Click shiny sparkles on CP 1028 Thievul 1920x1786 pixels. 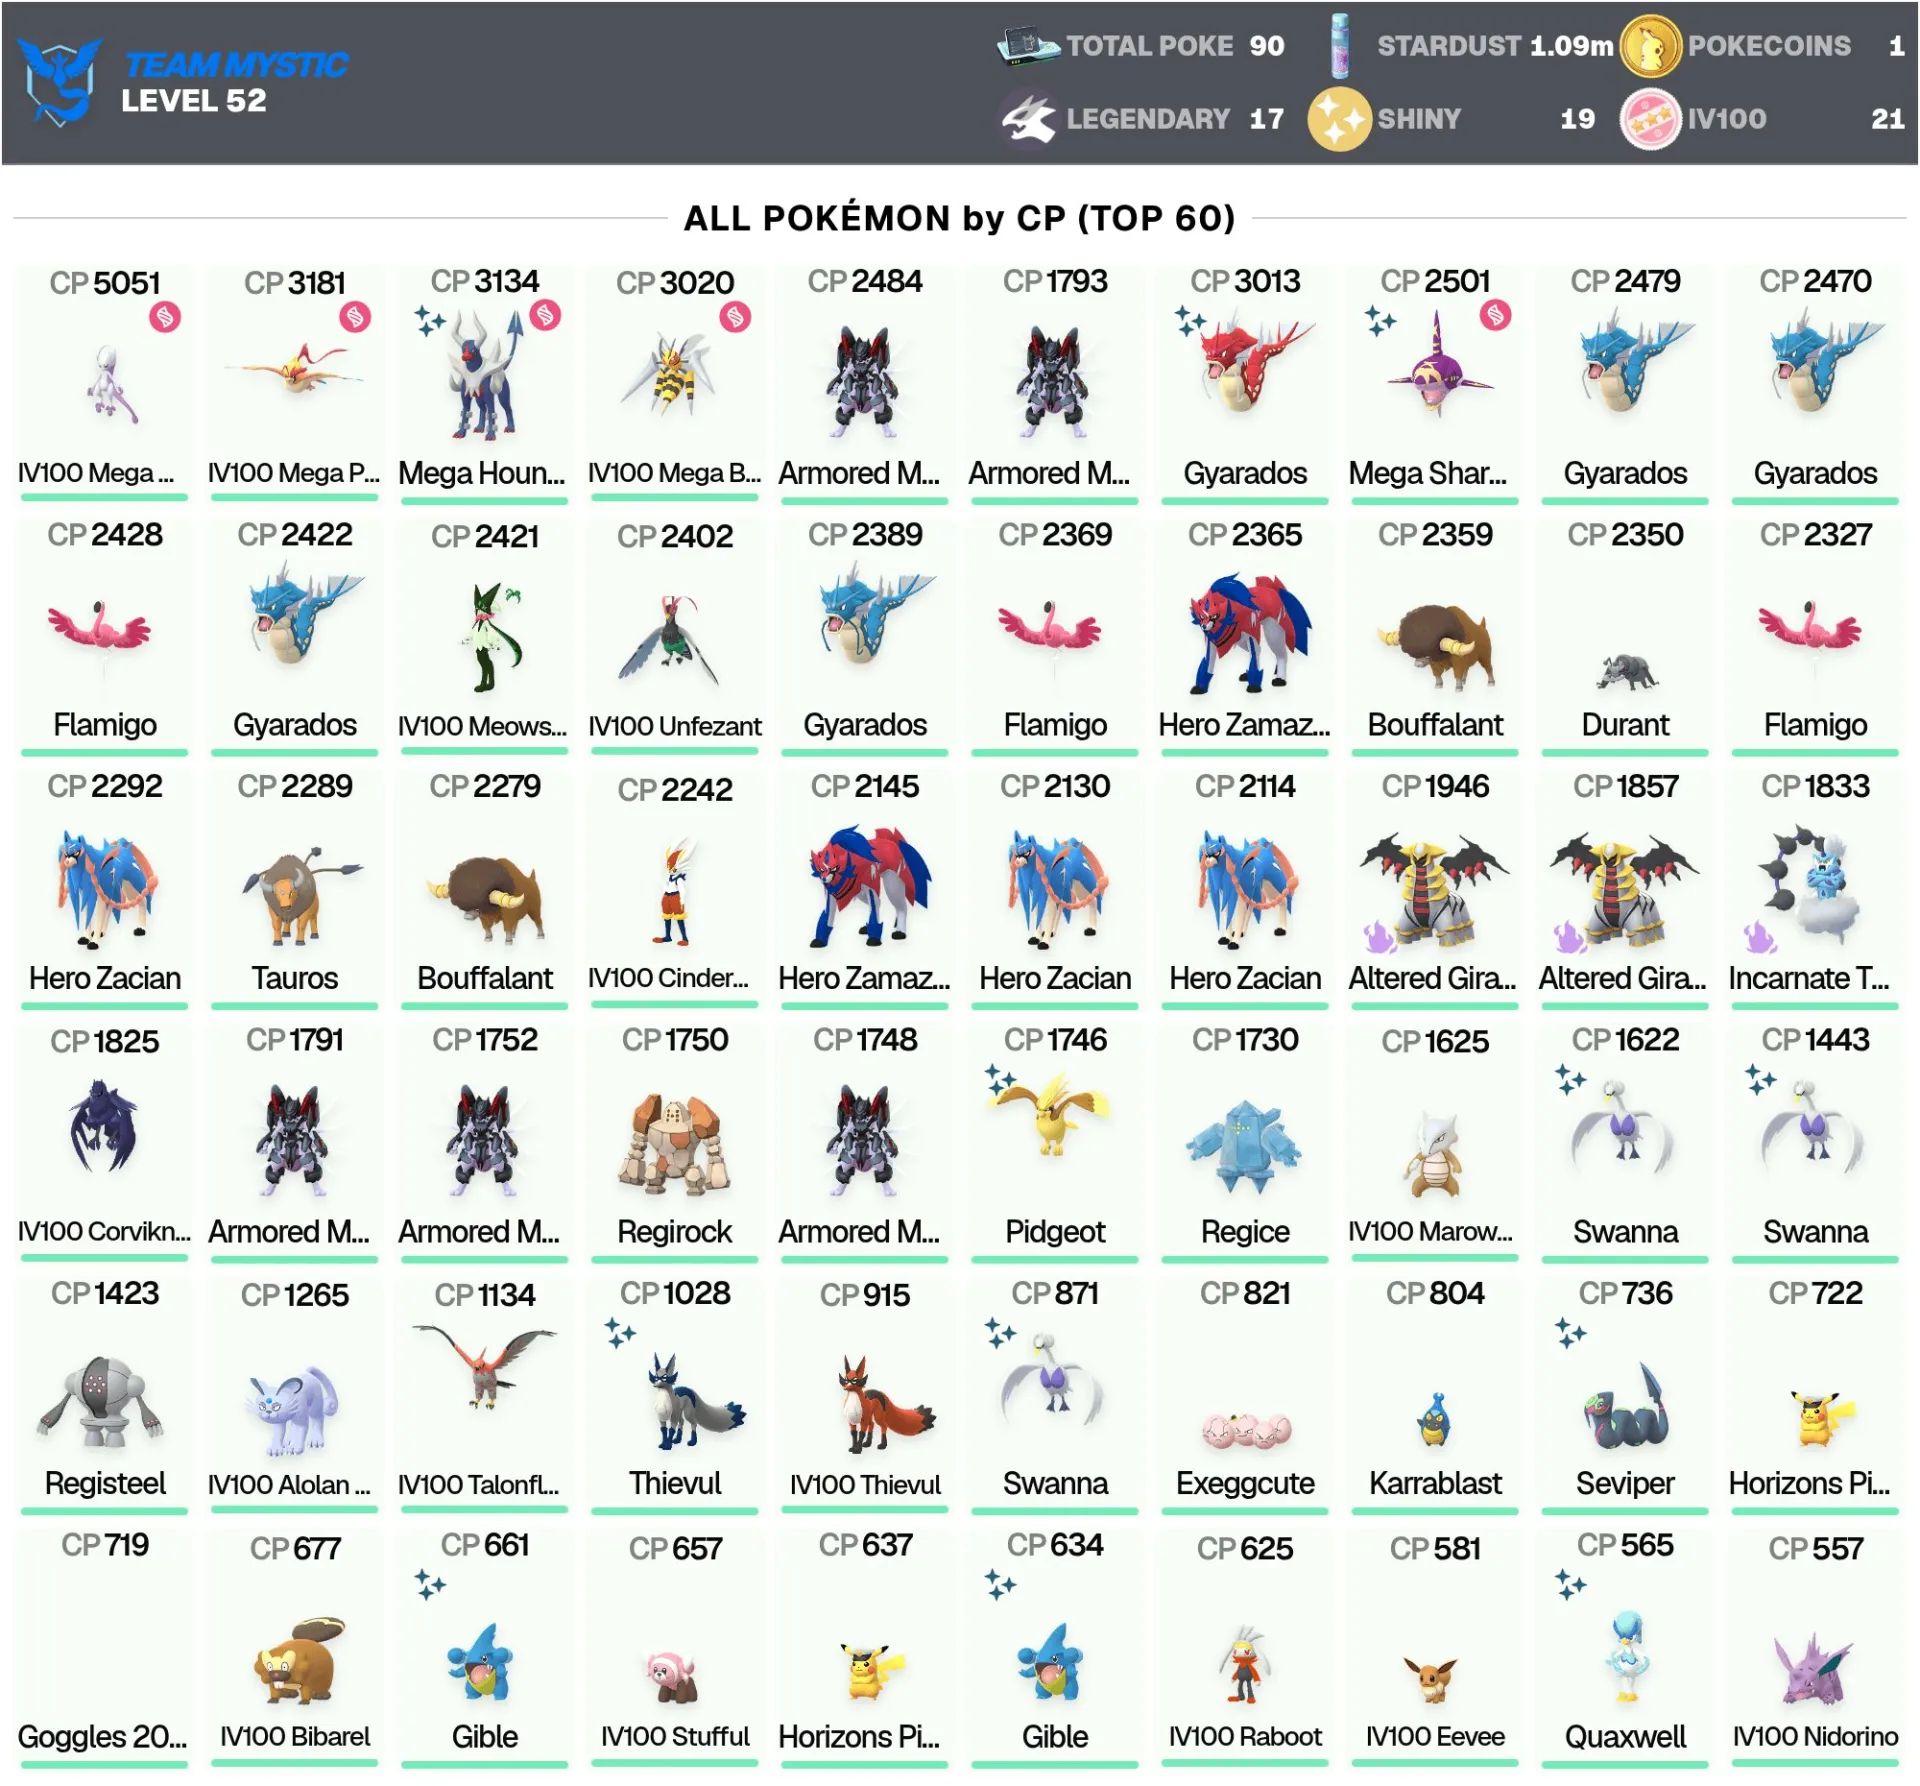click(x=620, y=1332)
